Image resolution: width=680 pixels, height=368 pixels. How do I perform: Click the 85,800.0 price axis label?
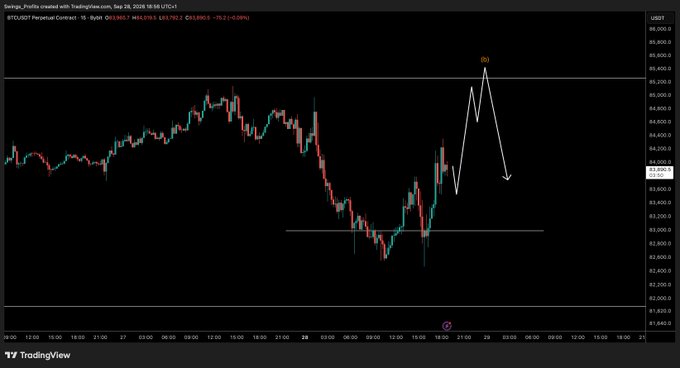[660, 42]
